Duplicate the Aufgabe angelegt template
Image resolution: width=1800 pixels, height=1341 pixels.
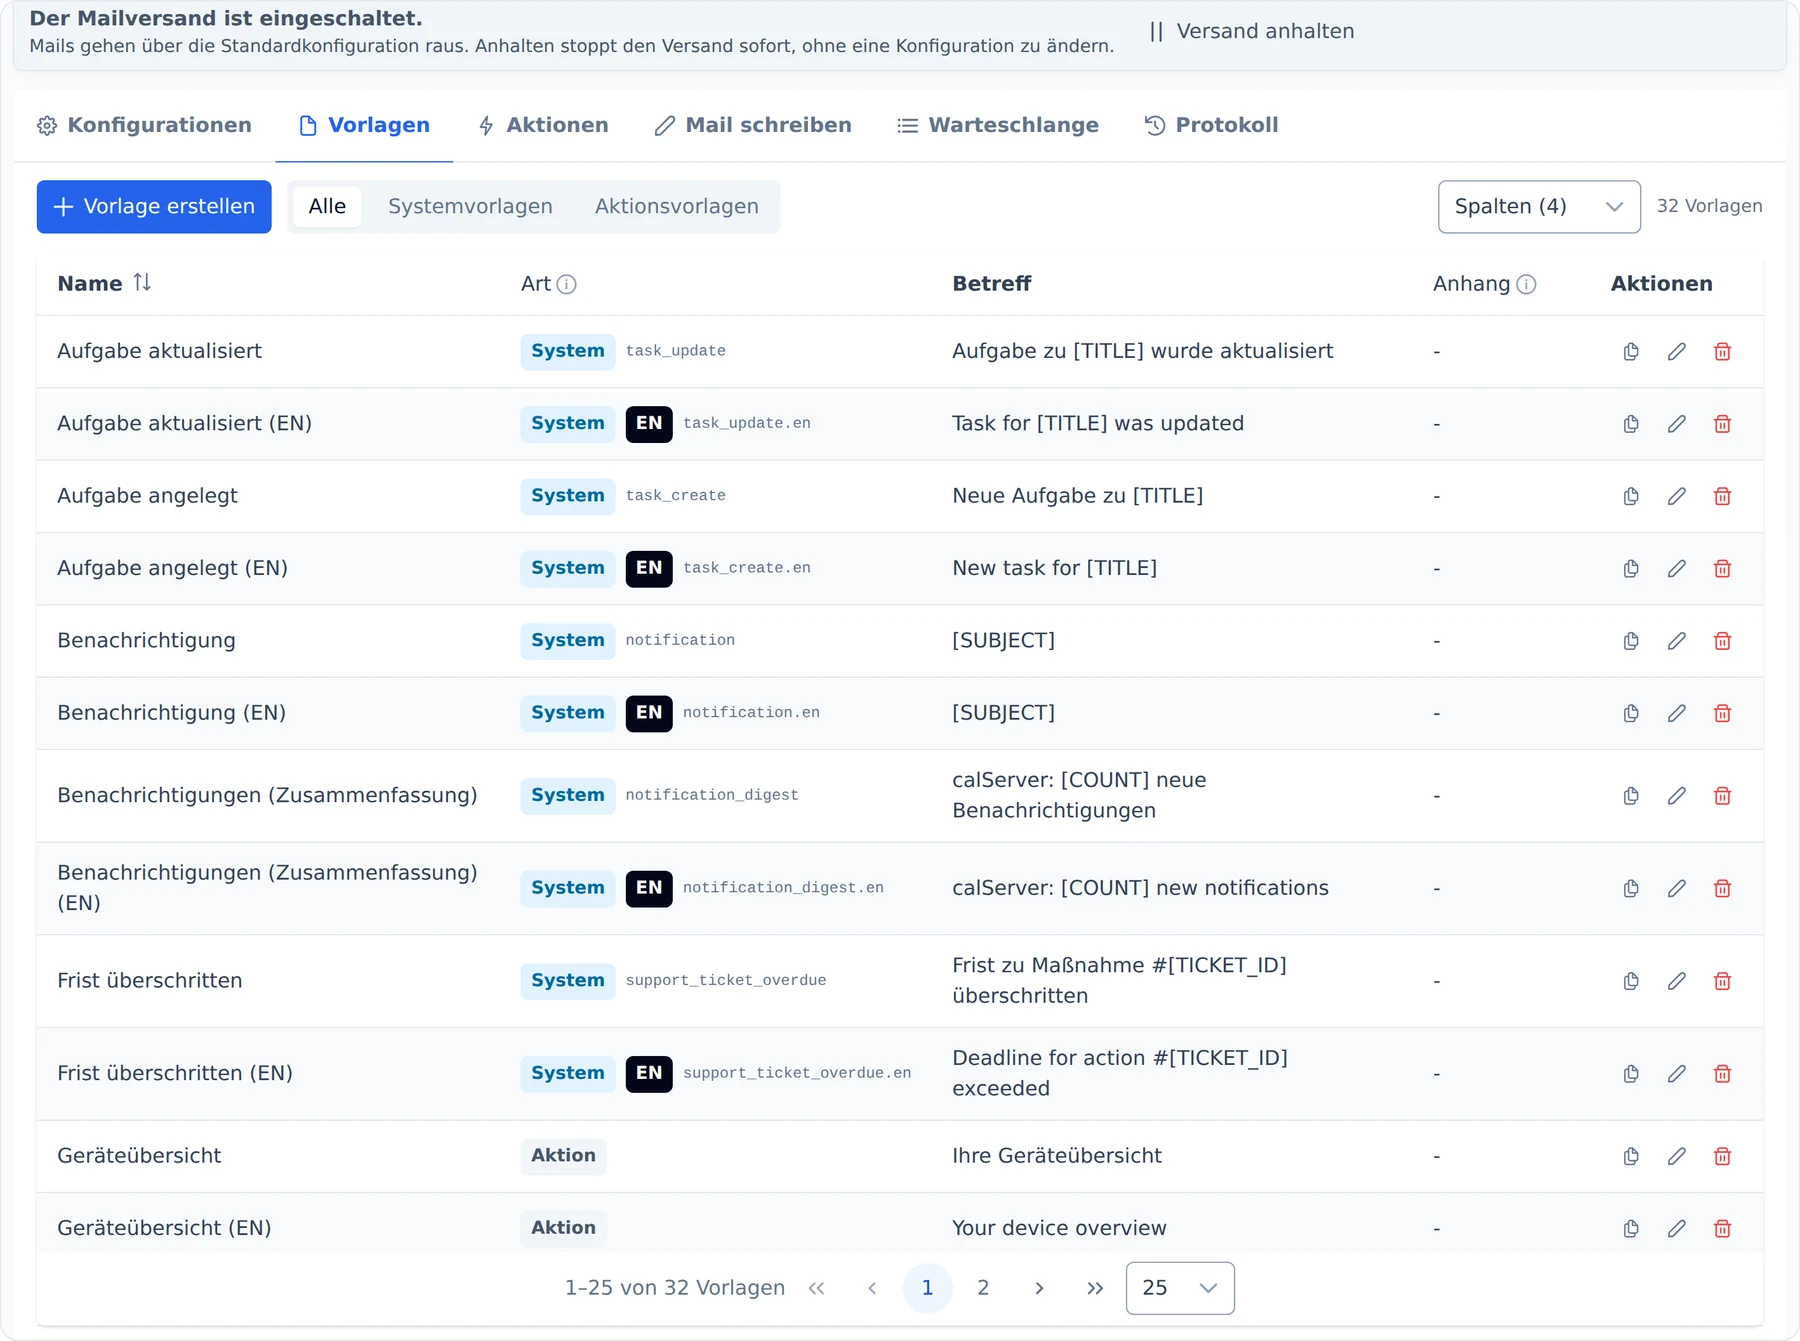pos(1631,496)
